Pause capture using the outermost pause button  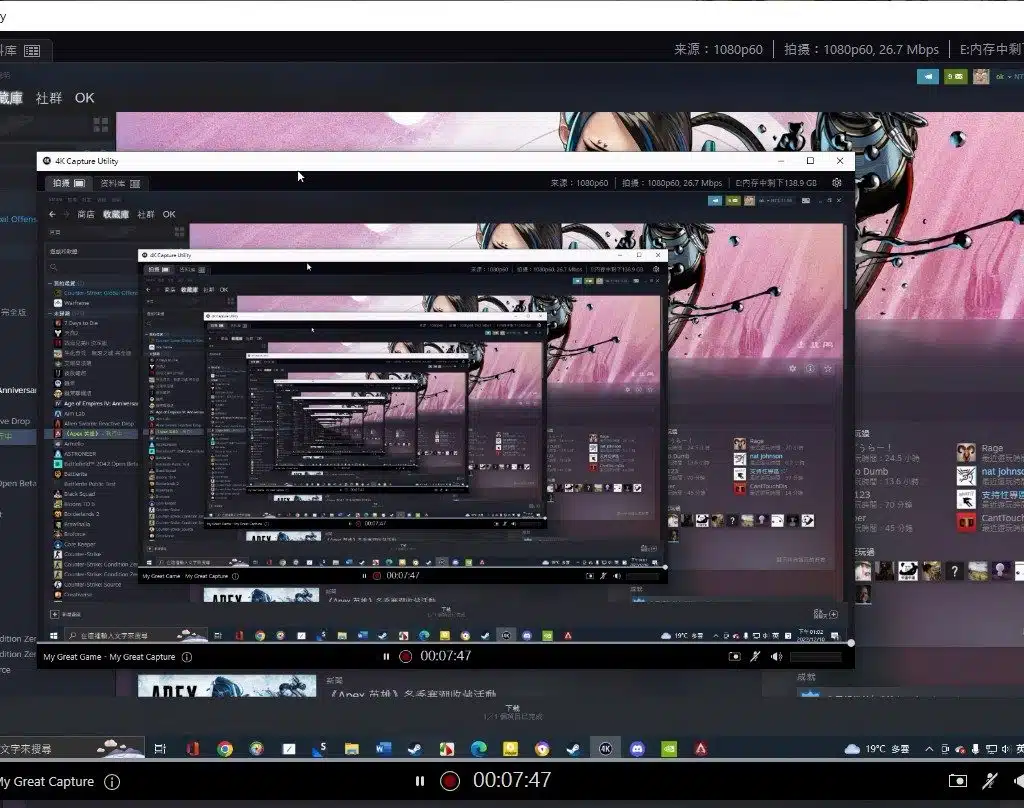[420, 781]
